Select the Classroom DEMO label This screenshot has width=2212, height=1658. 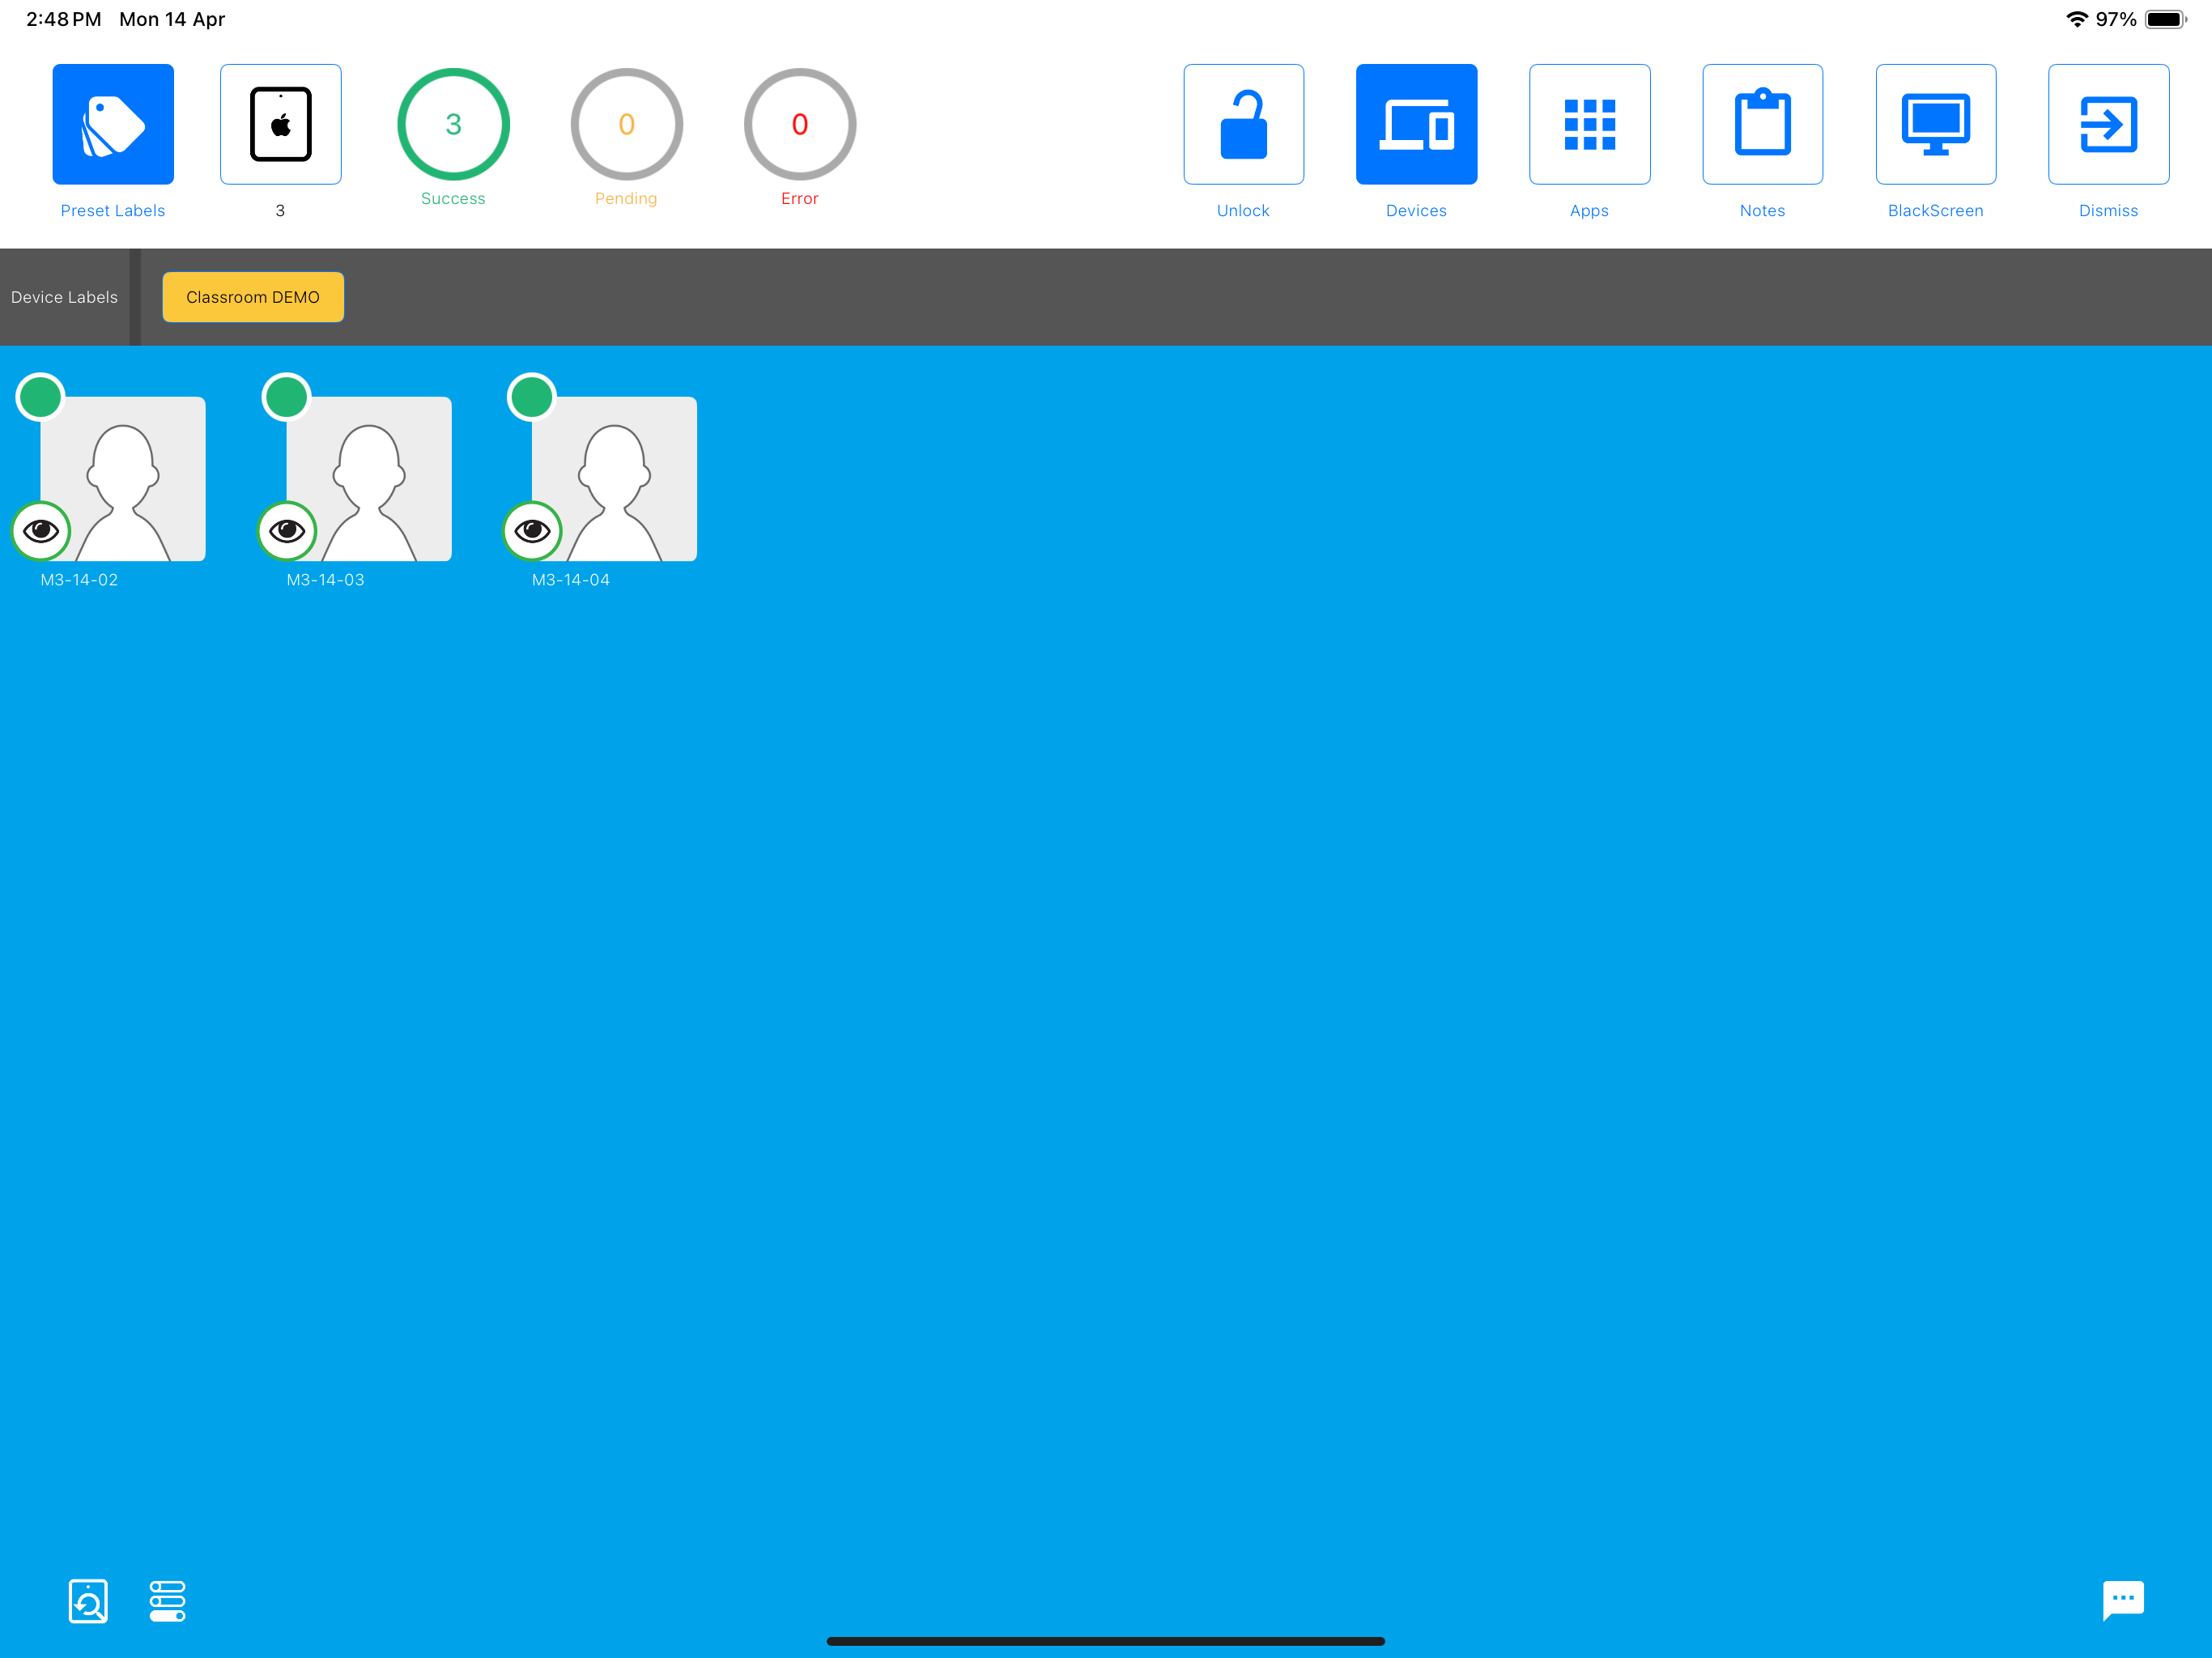(x=253, y=297)
